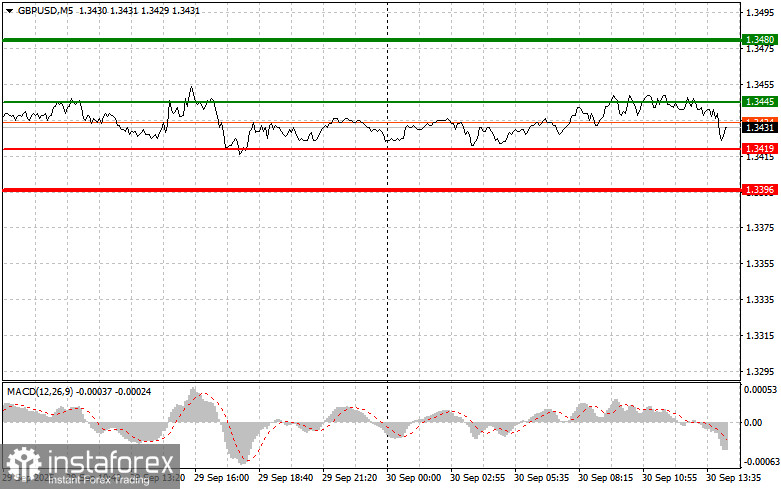Click the thick red horizontal line at 1.3396
The width and height of the screenshot is (781, 489).
click(x=372, y=190)
